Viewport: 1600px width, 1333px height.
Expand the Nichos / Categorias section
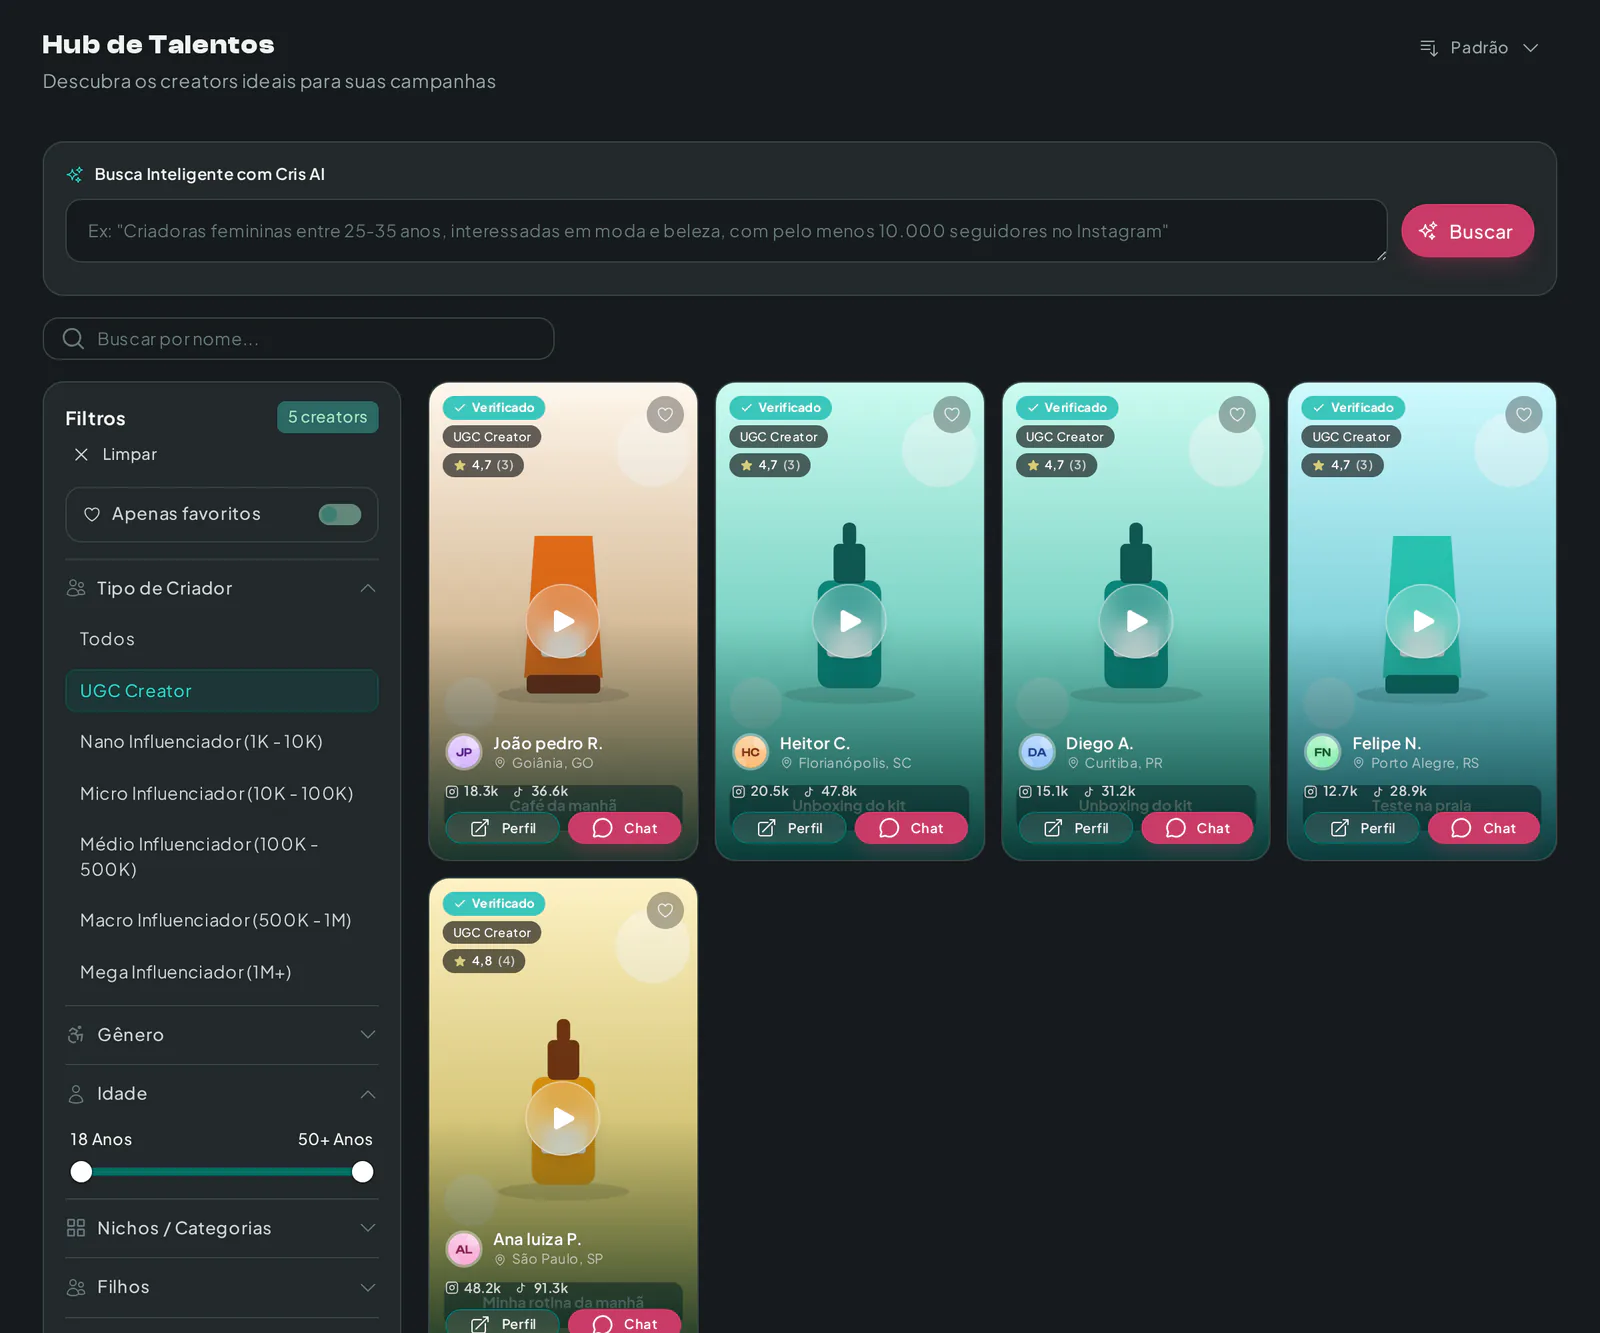coord(222,1228)
